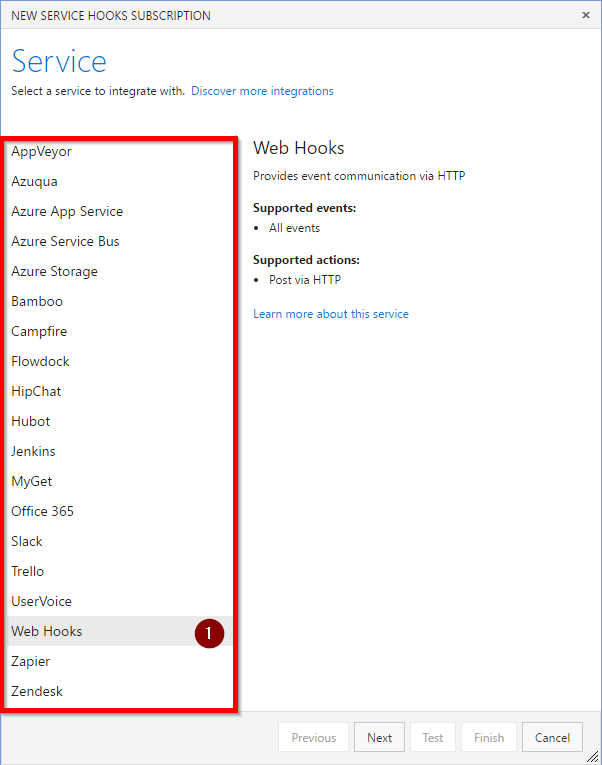Open the Discover more integrations link
This screenshot has height=765, width=602.
pyautogui.click(x=262, y=91)
